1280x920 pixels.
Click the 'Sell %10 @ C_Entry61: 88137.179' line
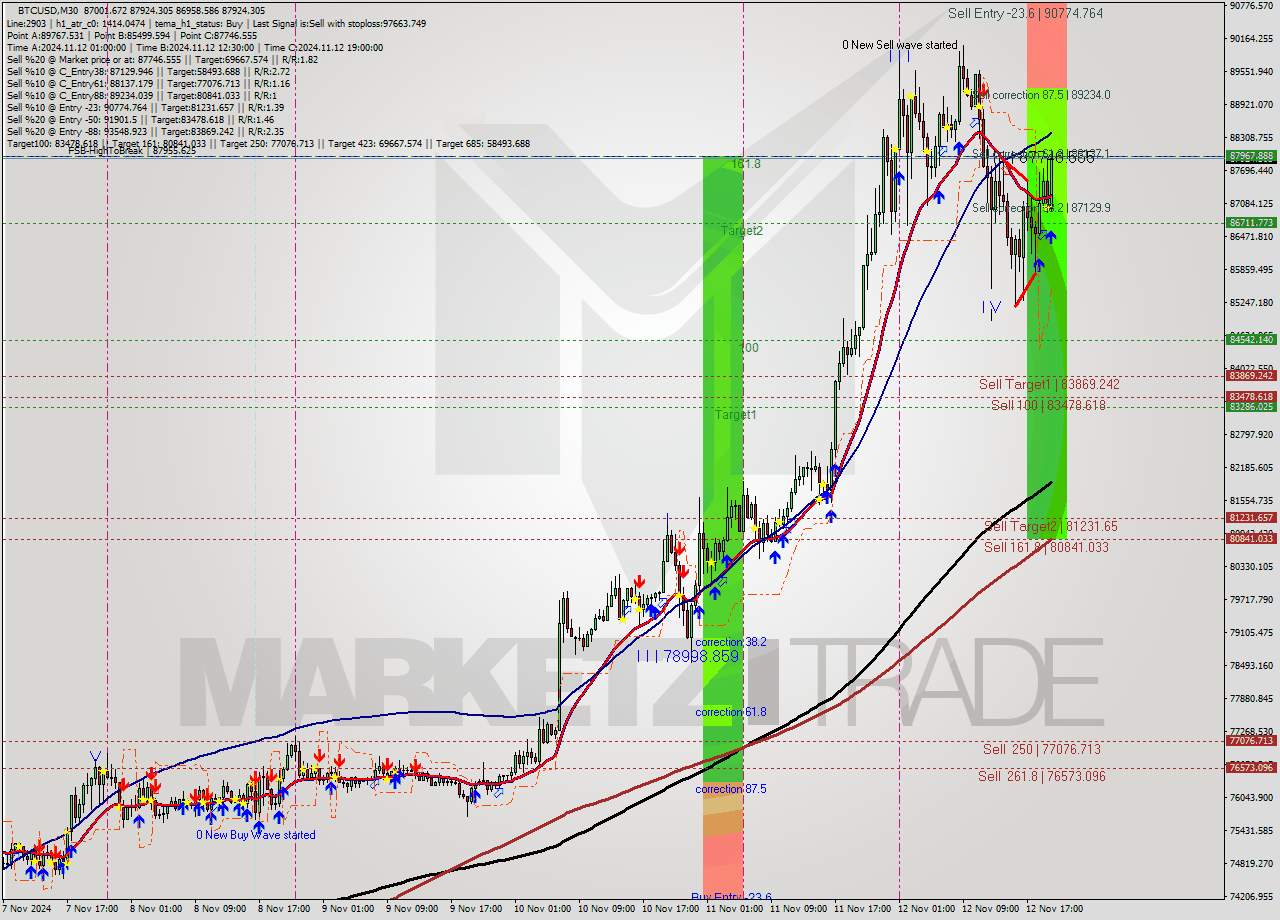tap(148, 84)
